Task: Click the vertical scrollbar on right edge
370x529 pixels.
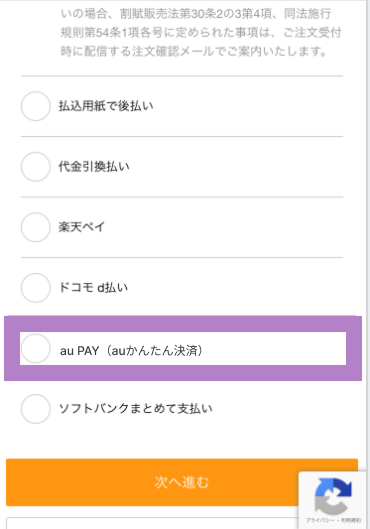Action: coord(368,264)
